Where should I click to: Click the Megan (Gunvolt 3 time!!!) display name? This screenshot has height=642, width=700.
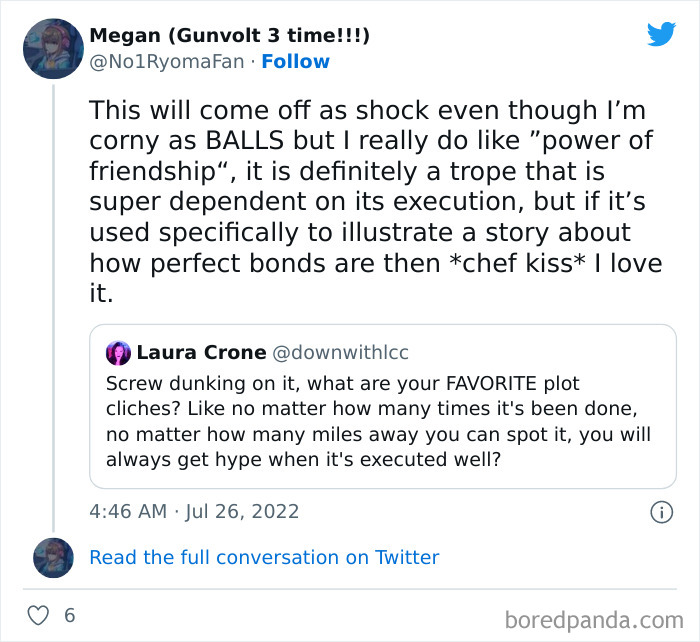230,36
